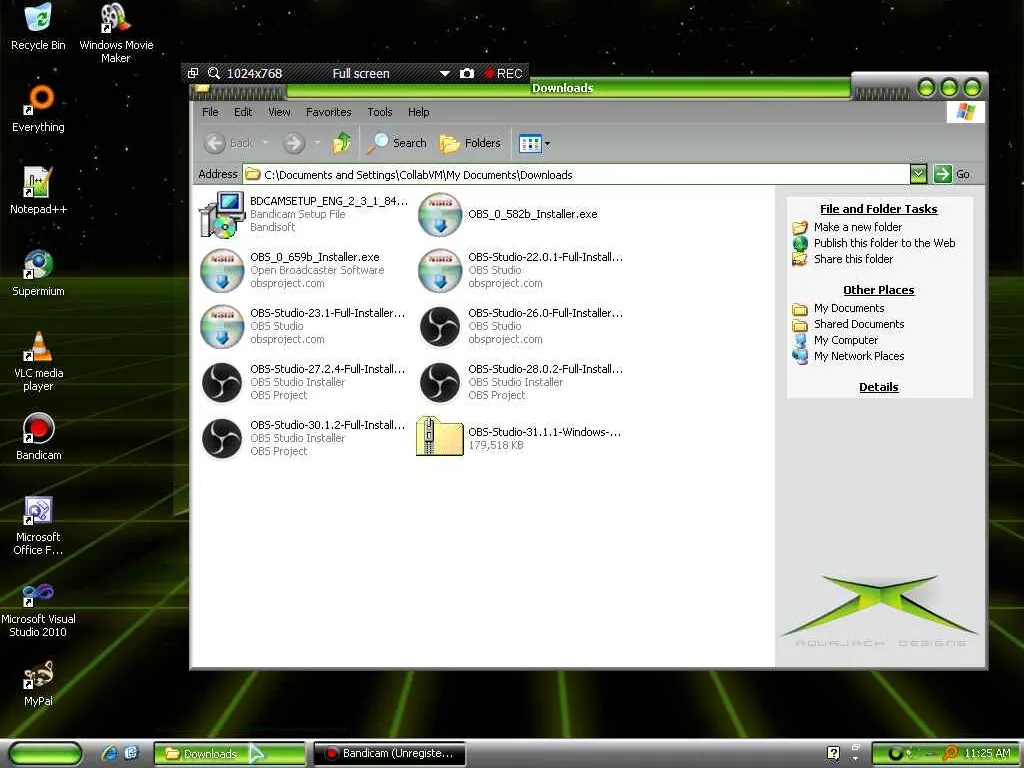This screenshot has height=768, width=1024.
Task: Switch to Bandicam (Unregistered) taskbar button
Action: (390, 753)
